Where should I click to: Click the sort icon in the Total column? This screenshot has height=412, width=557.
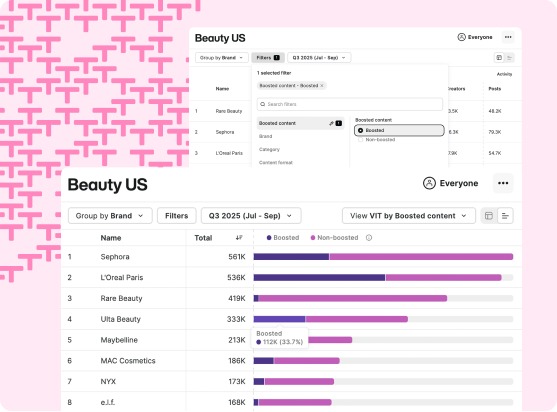(x=239, y=238)
